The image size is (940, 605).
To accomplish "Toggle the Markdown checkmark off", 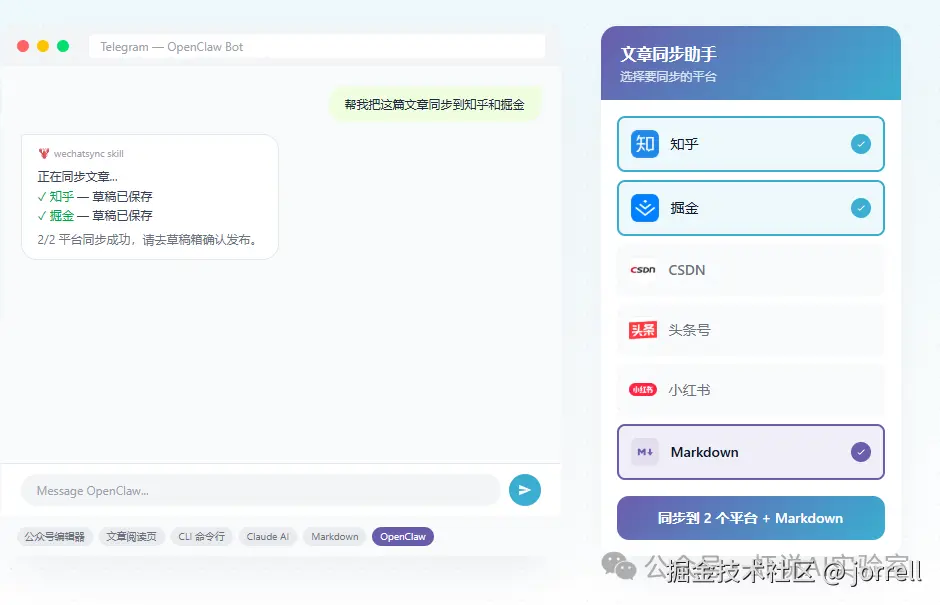I will coord(861,452).
